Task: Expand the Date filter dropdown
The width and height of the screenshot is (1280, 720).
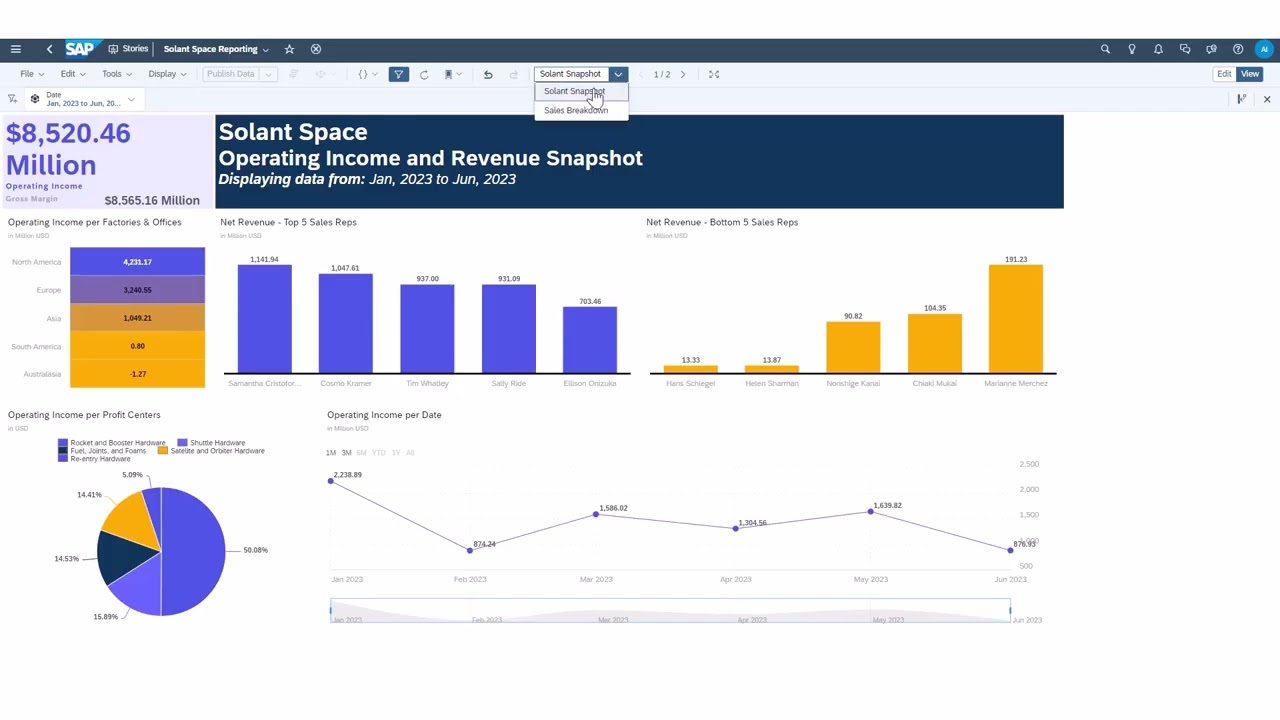Action: click(x=131, y=99)
